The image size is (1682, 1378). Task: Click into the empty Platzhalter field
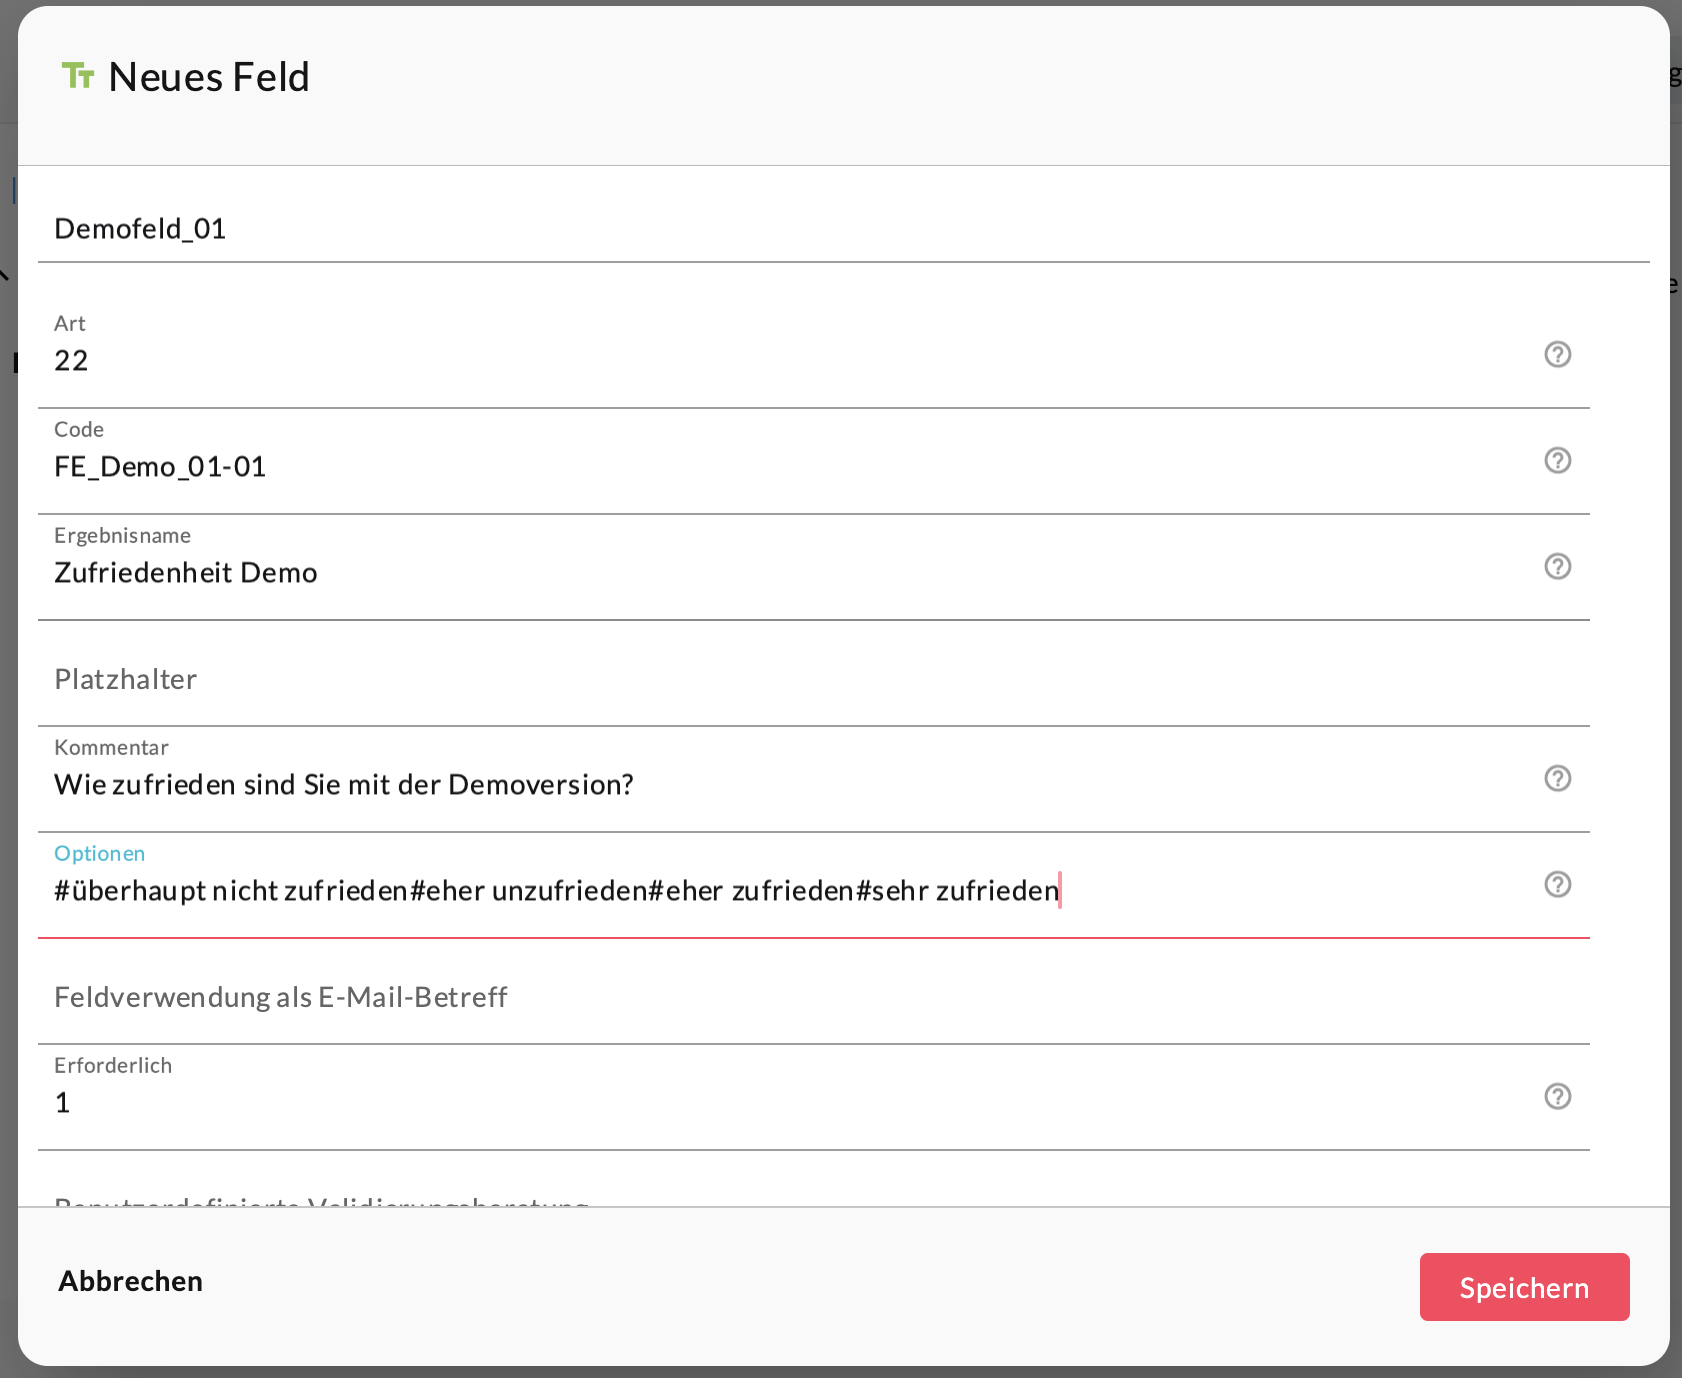pos(780,679)
